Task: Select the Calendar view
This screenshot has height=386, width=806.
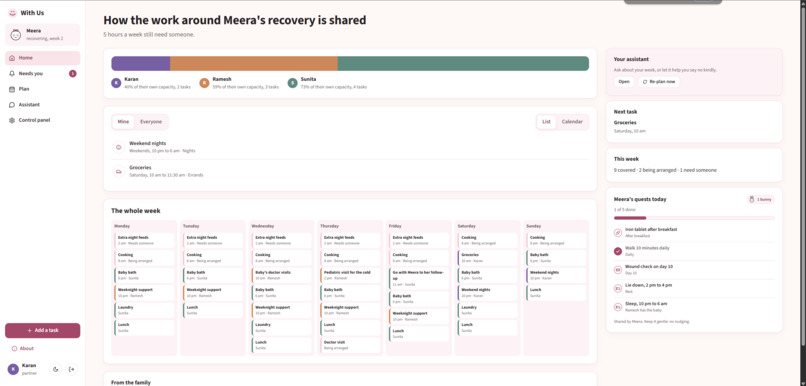Action: coord(572,122)
